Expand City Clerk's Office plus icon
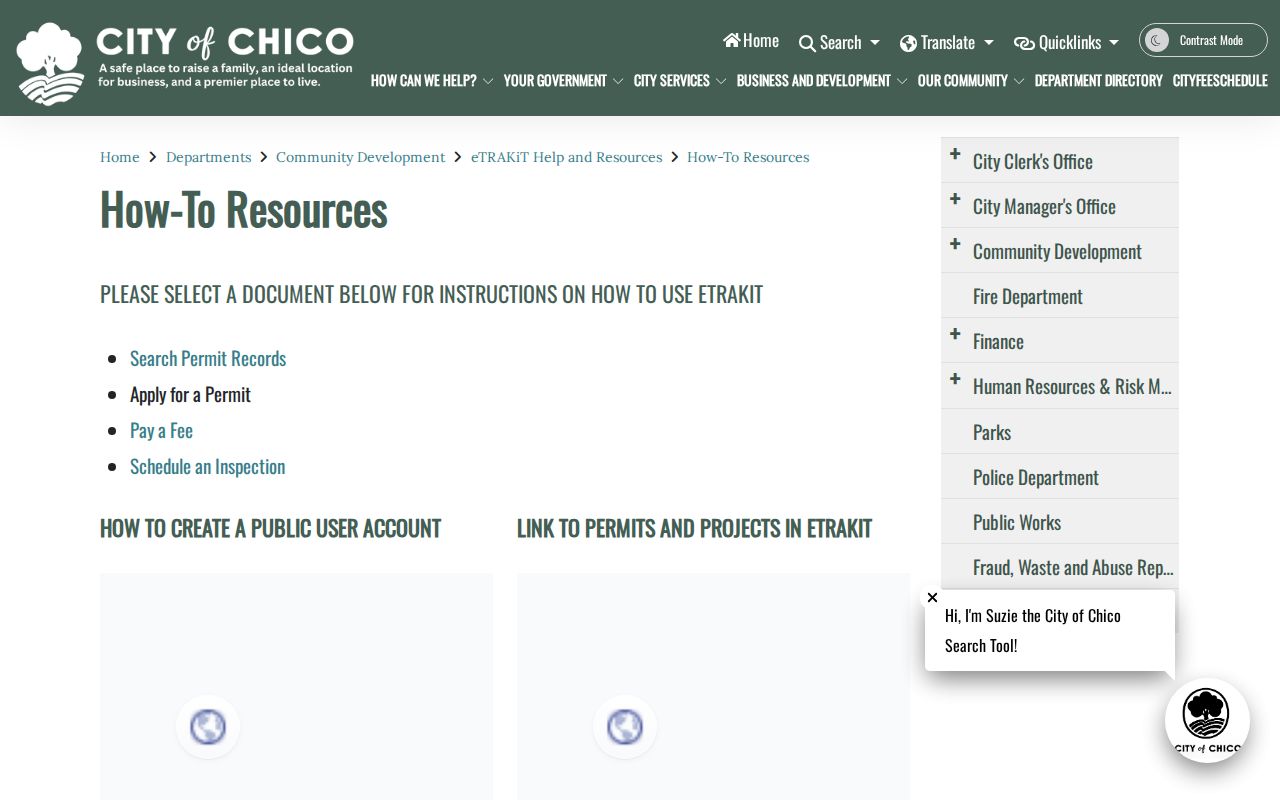This screenshot has width=1280, height=800. [x=955, y=154]
